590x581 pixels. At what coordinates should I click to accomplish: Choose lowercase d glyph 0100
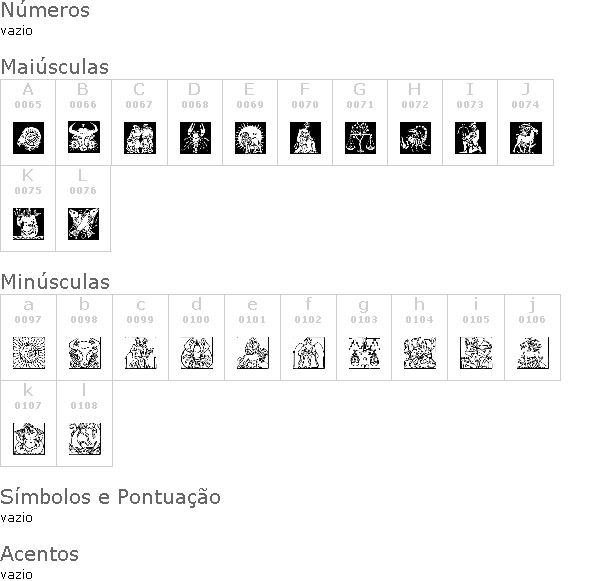click(197, 353)
